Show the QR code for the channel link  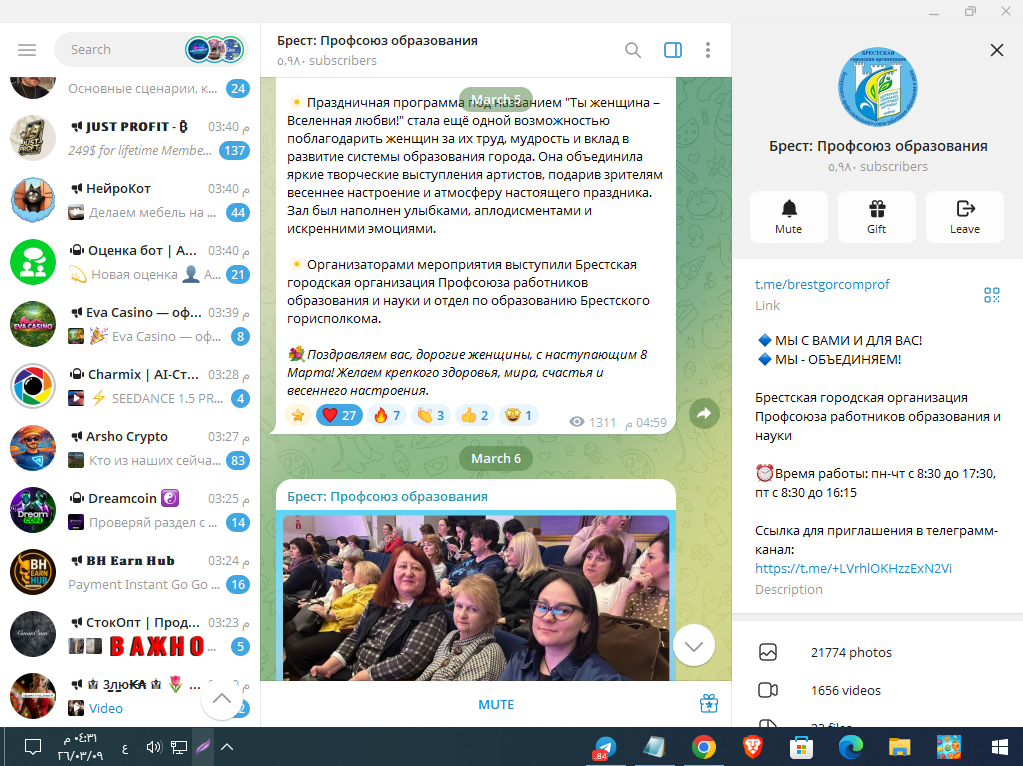click(x=992, y=295)
